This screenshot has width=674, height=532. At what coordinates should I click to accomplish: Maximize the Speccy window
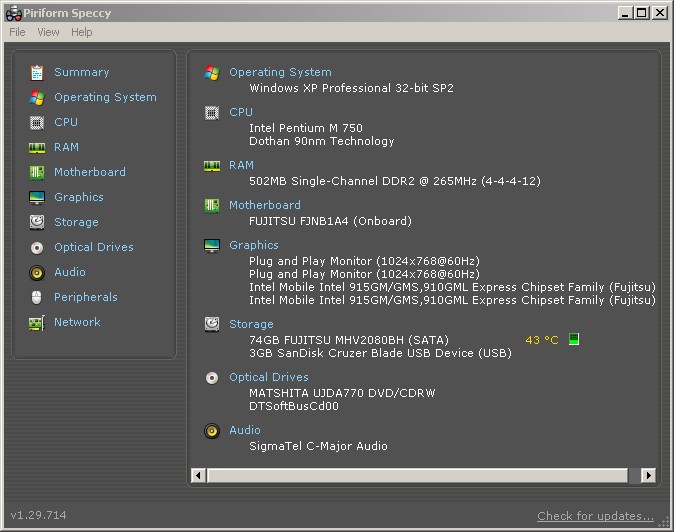pos(641,13)
